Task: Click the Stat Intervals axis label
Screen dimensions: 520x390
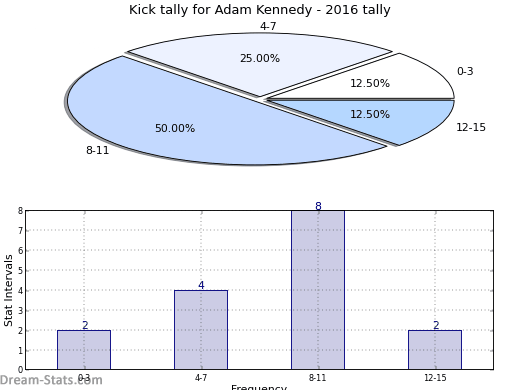Action: click(8, 290)
